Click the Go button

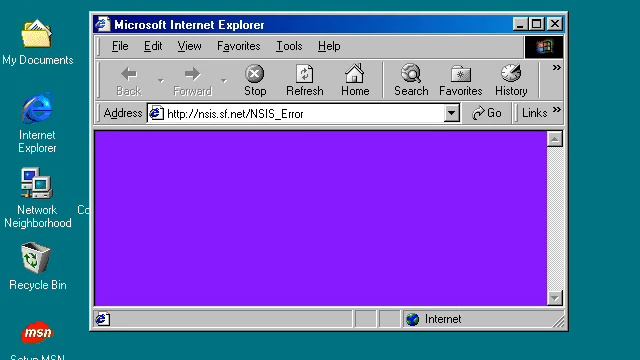(x=487, y=113)
